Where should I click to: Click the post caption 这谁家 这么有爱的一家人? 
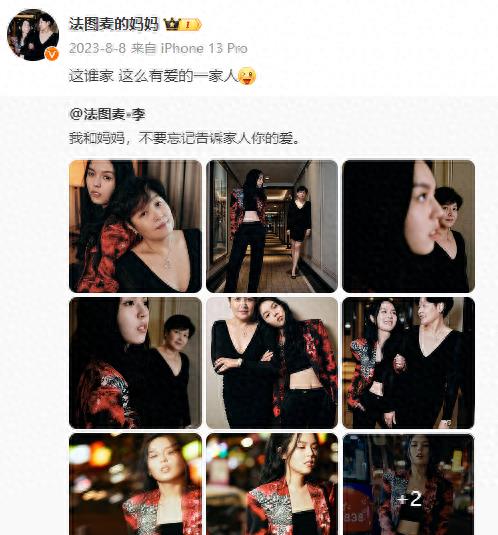[x=153, y=76]
